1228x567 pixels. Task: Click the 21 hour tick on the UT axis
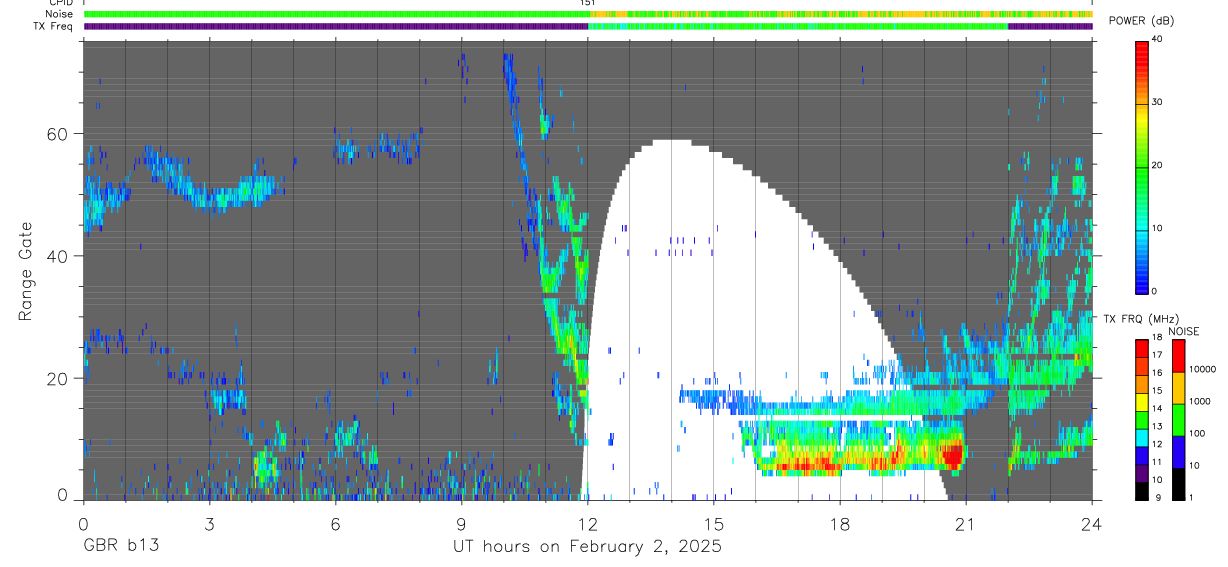(965, 522)
